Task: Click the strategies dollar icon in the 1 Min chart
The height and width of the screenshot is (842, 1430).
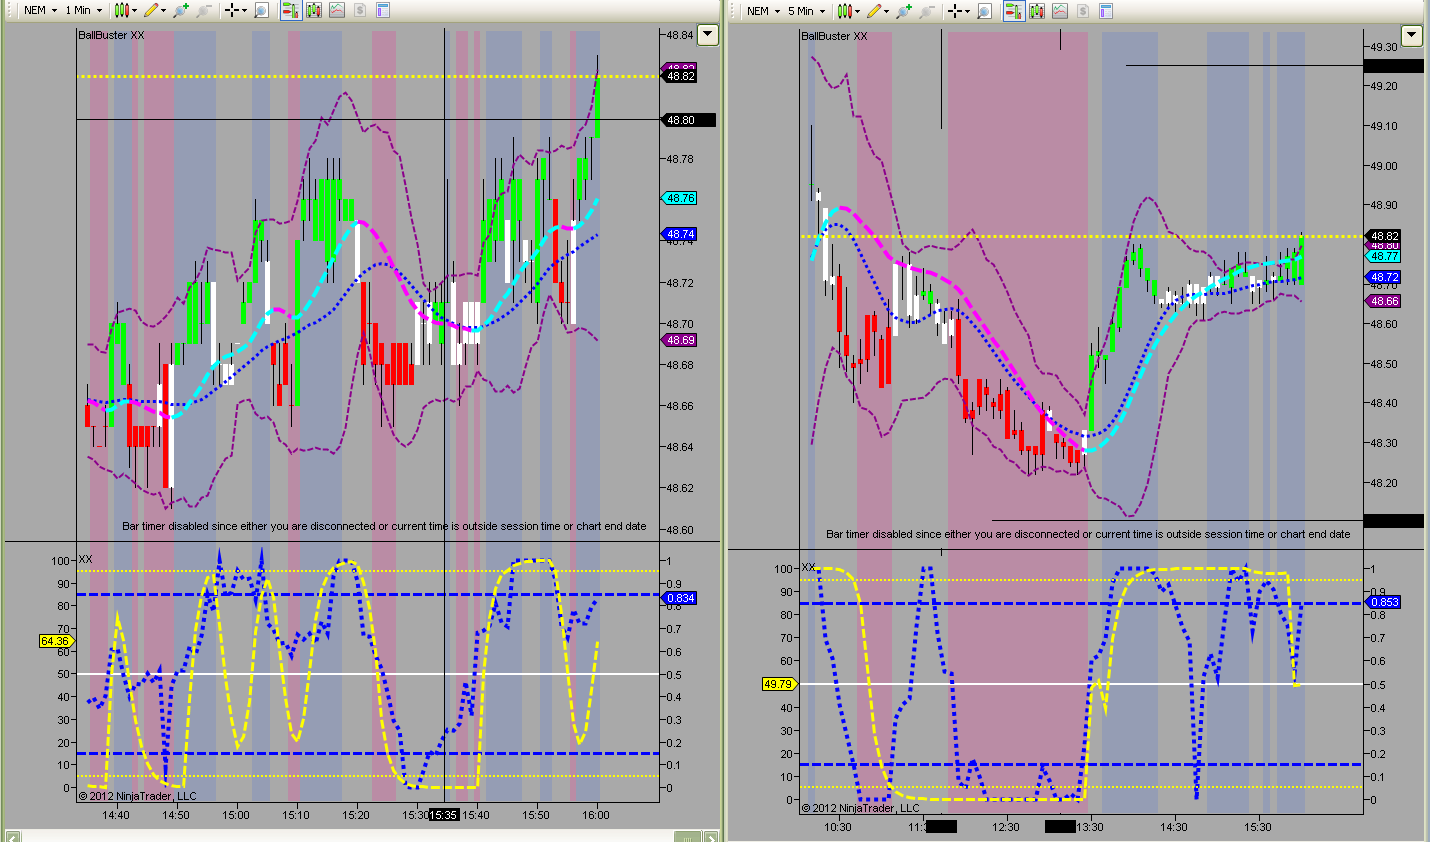Action: tap(360, 10)
